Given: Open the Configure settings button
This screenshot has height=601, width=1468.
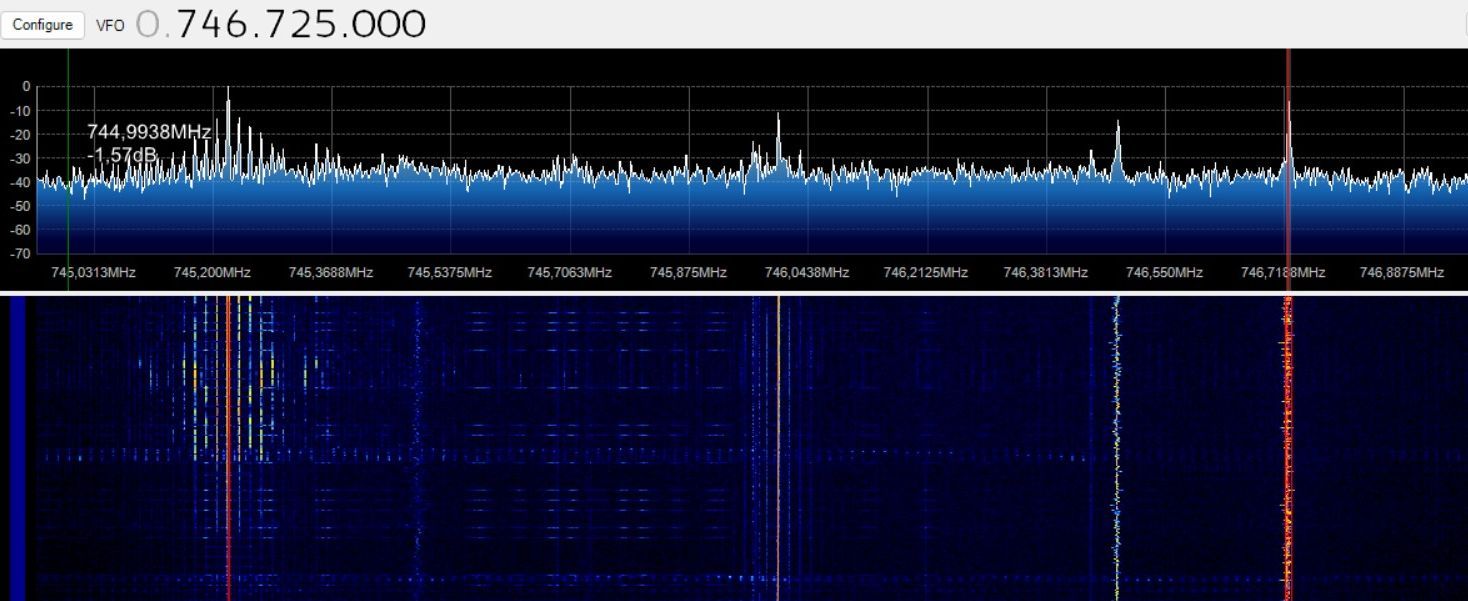Looking at the screenshot, I should click(x=42, y=25).
